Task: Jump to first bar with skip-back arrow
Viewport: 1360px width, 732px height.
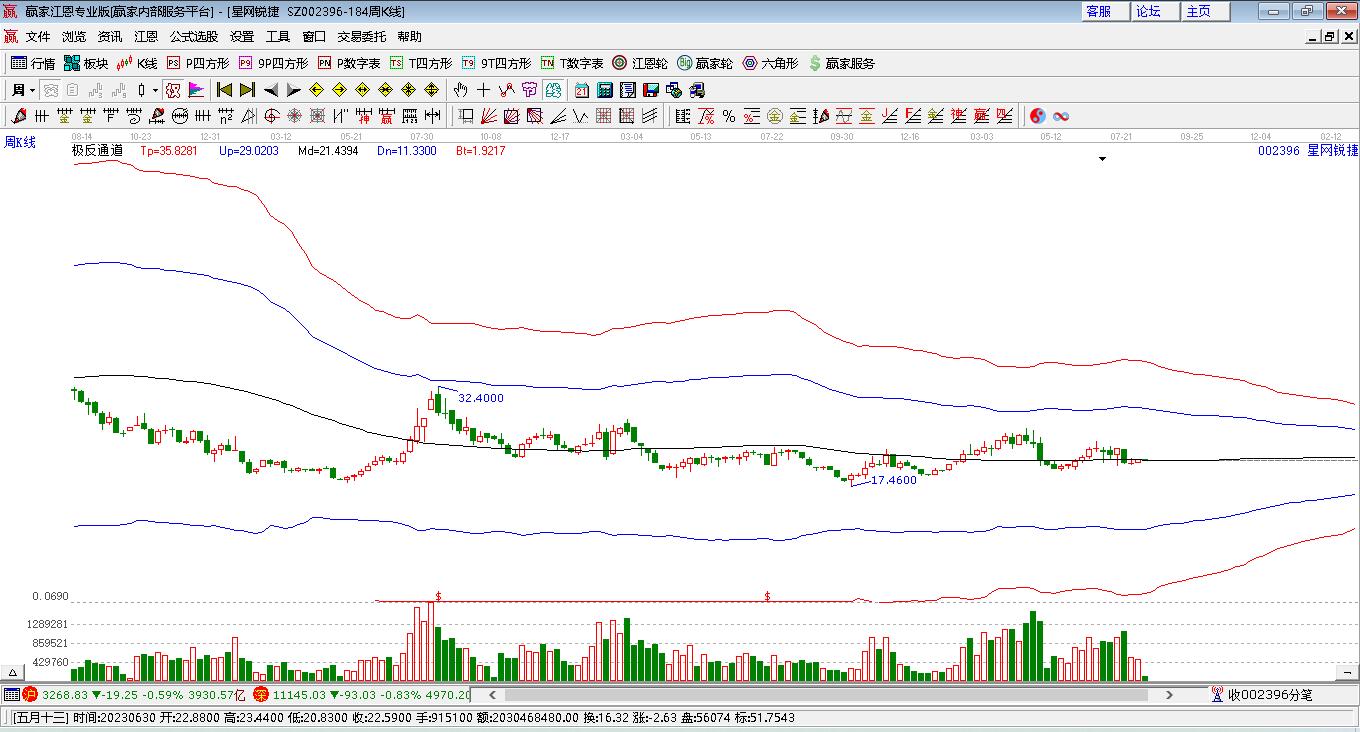Action: click(x=225, y=90)
